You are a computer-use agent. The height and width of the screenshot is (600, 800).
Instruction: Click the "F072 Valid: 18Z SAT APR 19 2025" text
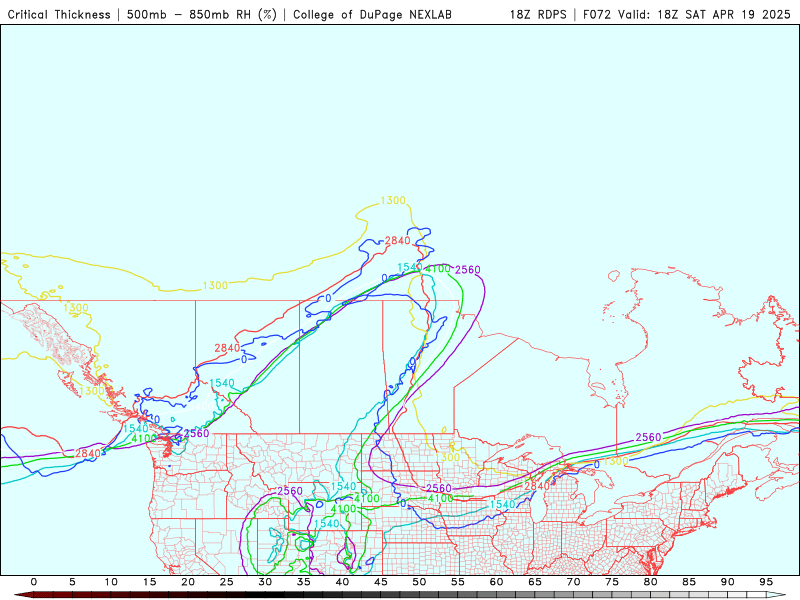tap(687, 14)
